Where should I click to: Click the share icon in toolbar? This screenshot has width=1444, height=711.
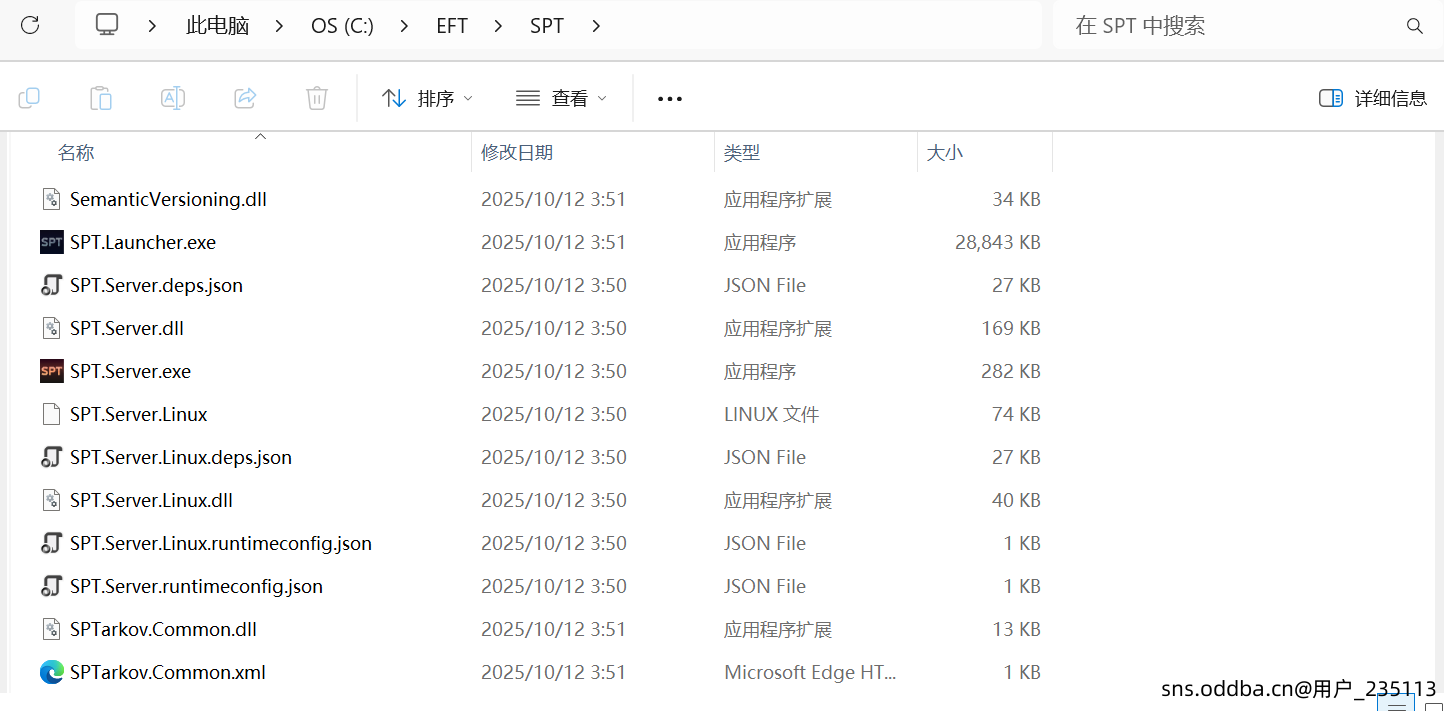point(245,98)
